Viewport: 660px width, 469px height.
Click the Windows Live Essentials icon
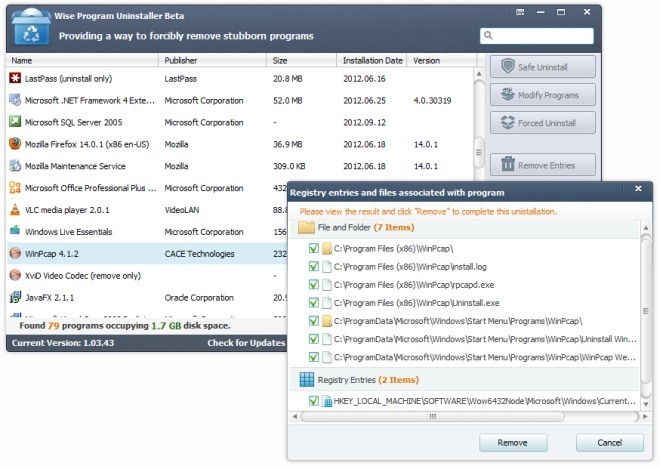coord(15,230)
